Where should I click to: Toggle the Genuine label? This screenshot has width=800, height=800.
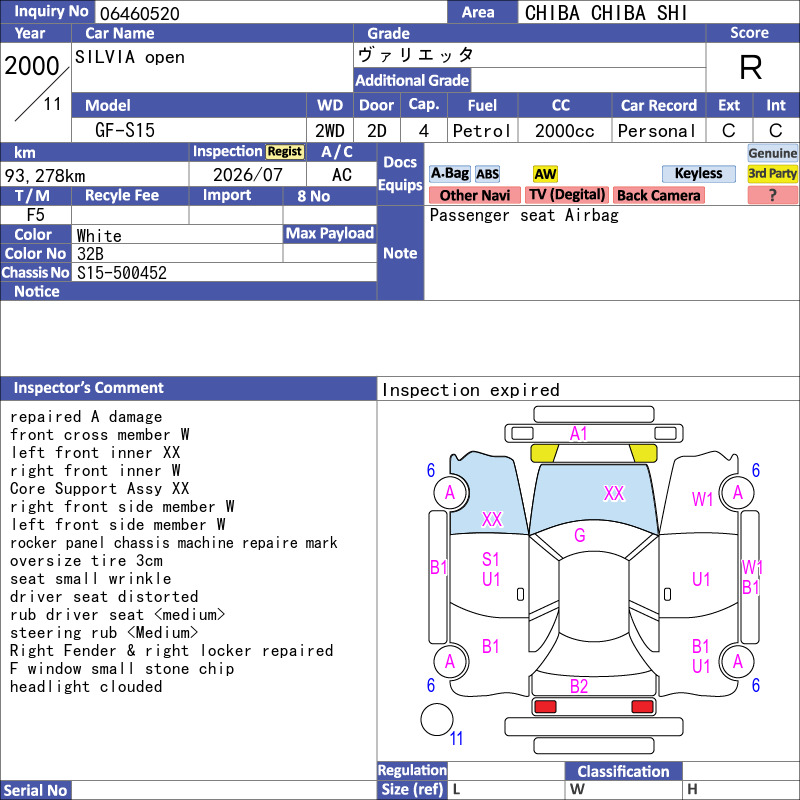click(x=772, y=153)
